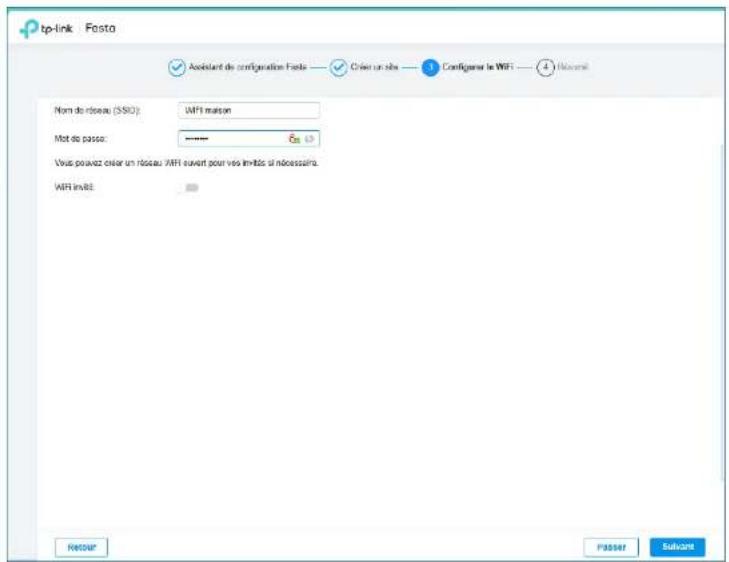Screen dimensions: 729x562
Task: Click the 'Festa' product name text
Action: (x=100, y=28)
